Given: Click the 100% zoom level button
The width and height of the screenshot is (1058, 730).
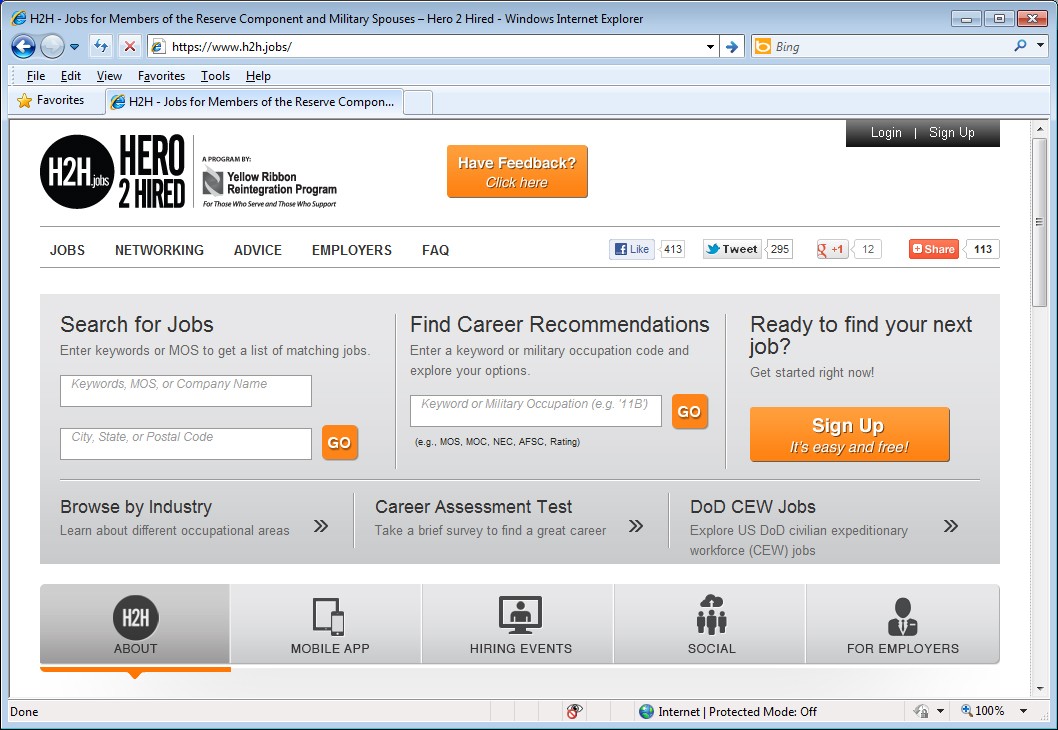Looking at the screenshot, I should tap(983, 711).
